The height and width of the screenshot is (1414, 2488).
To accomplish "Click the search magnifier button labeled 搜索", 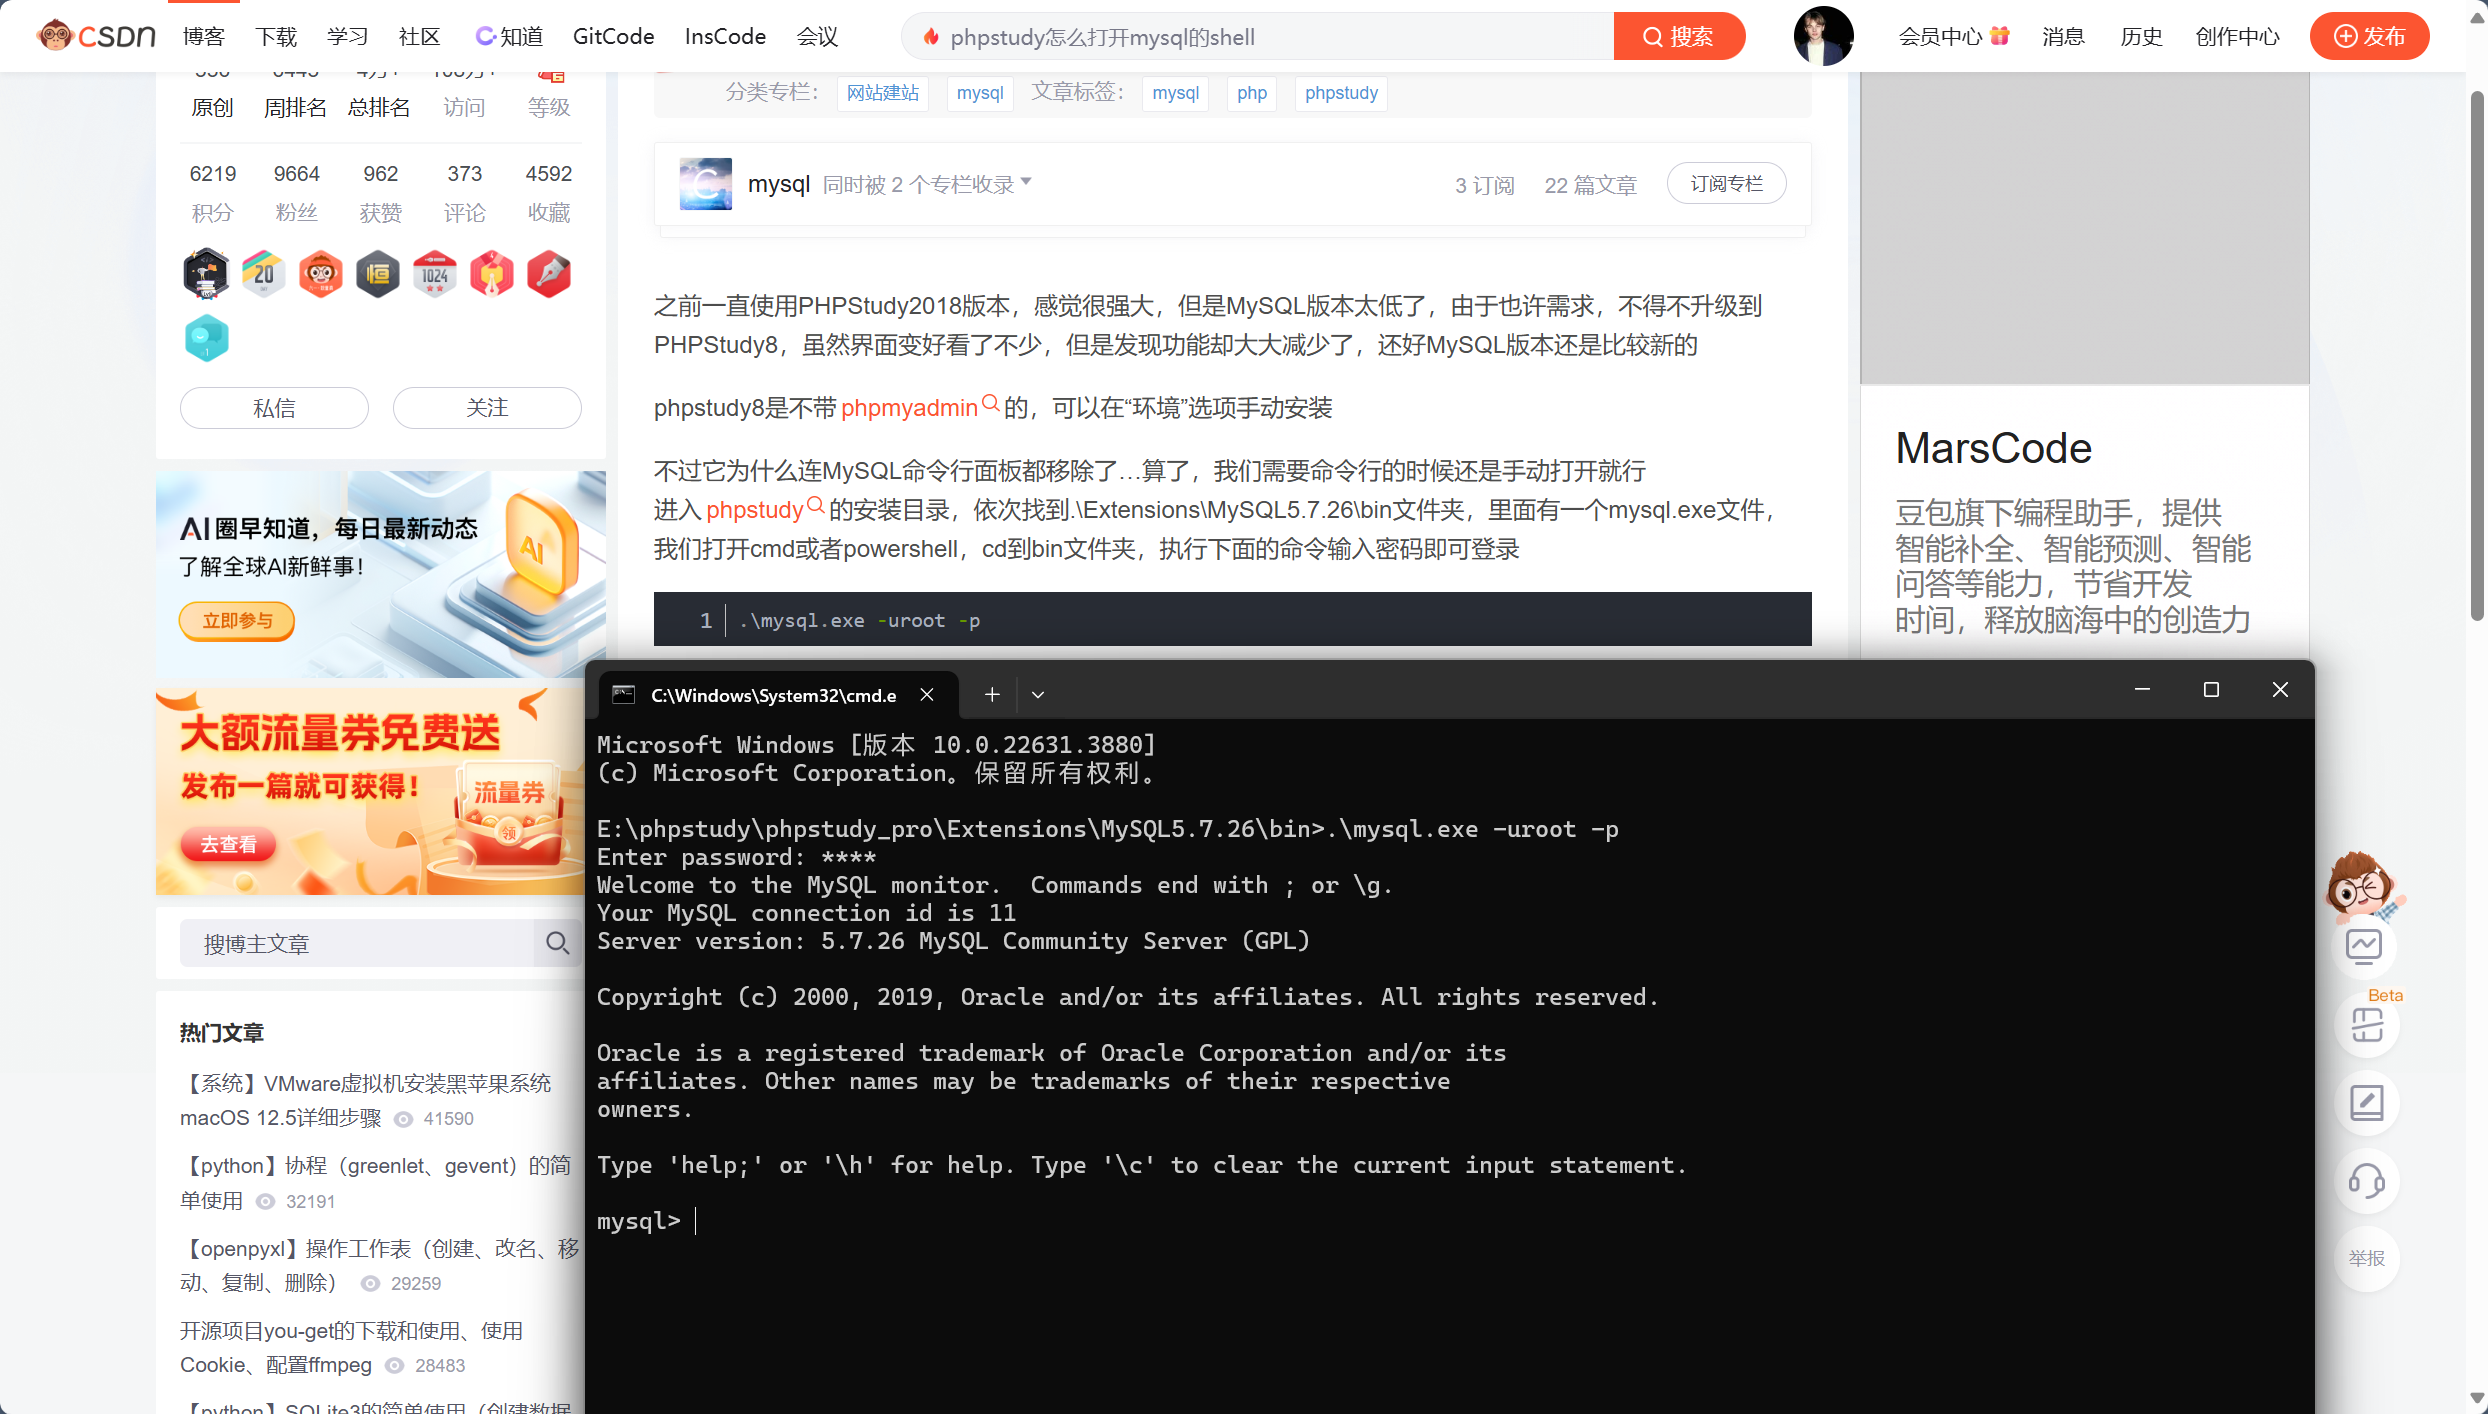I will click(x=1679, y=36).
